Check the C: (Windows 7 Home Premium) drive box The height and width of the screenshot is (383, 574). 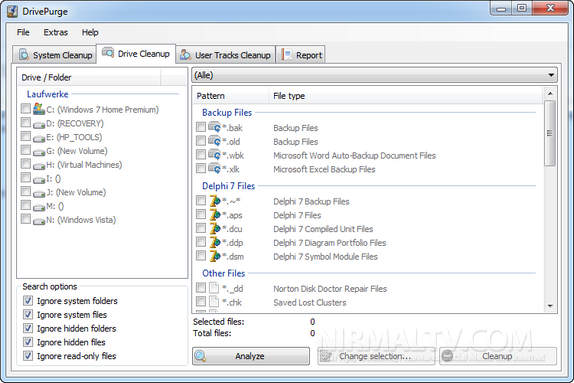26,108
